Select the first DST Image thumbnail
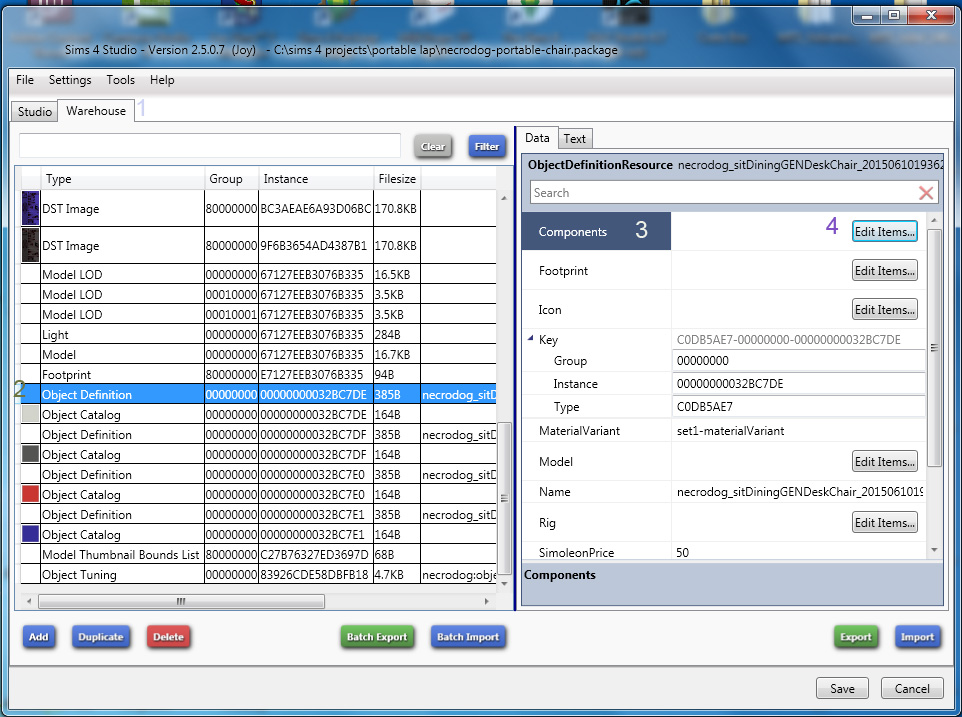 point(30,208)
